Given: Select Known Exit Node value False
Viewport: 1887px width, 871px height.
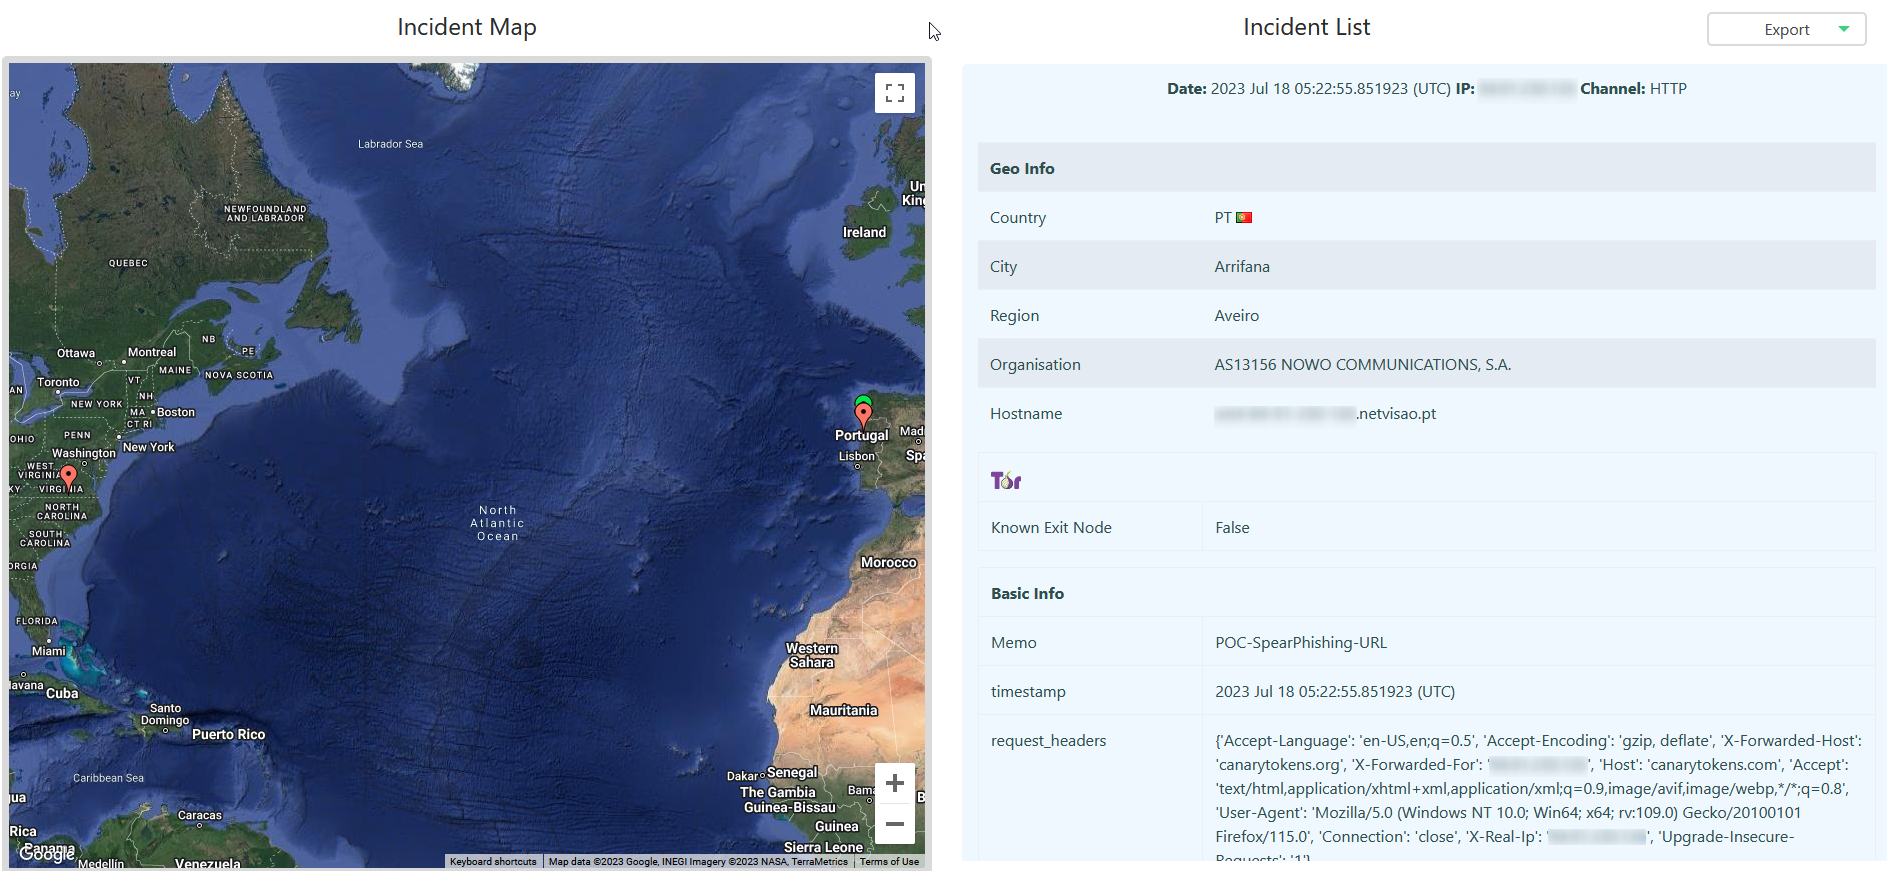Looking at the screenshot, I should [1232, 528].
